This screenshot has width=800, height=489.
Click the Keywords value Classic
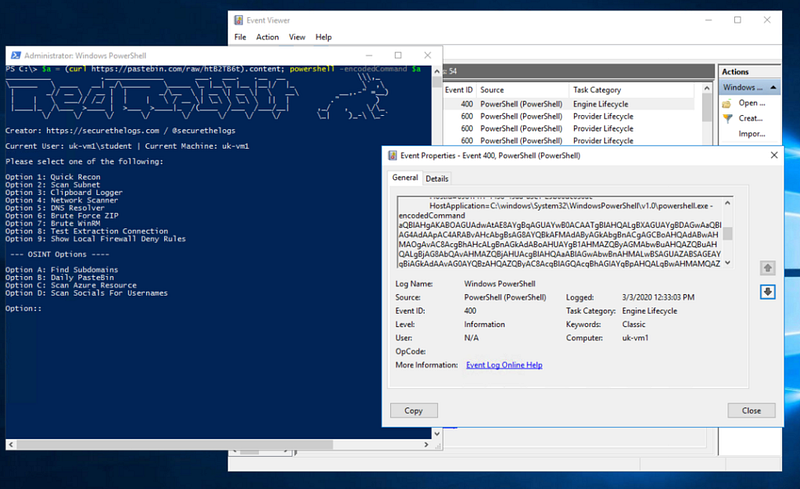pyautogui.click(x=634, y=324)
